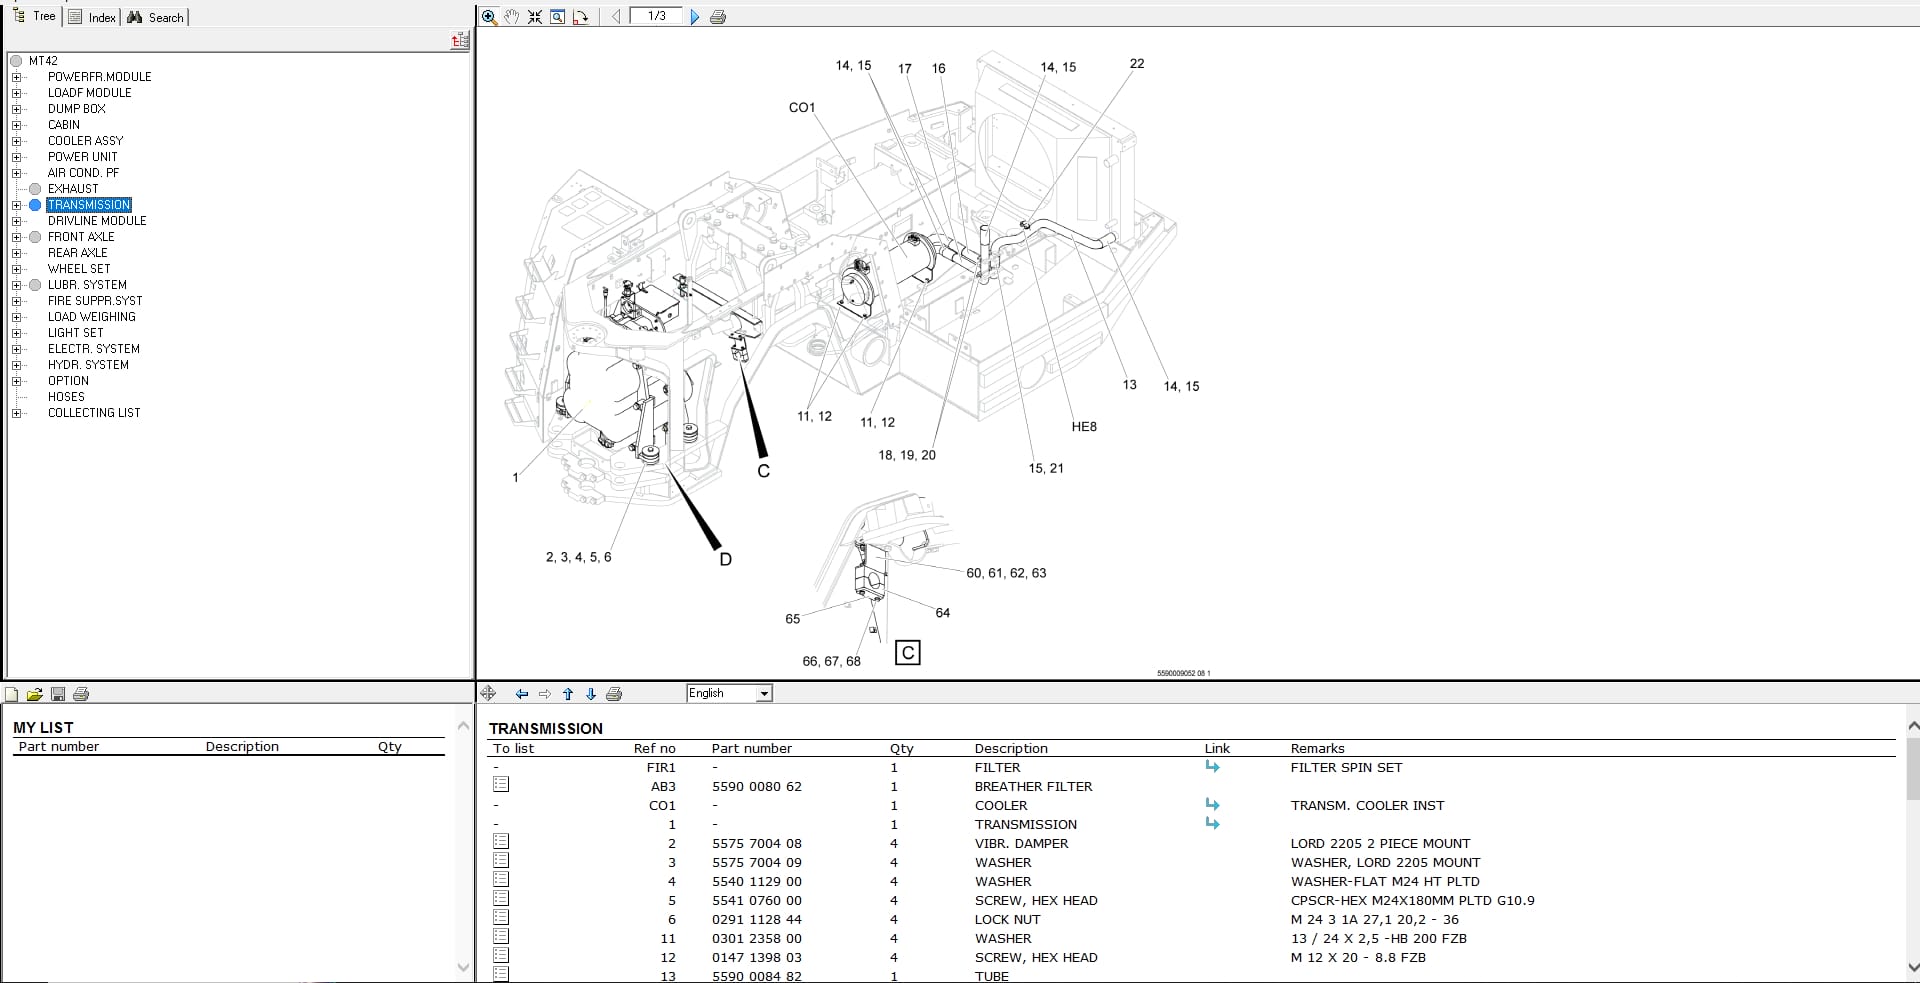Click the collapse tree icon above the tree

[459, 41]
